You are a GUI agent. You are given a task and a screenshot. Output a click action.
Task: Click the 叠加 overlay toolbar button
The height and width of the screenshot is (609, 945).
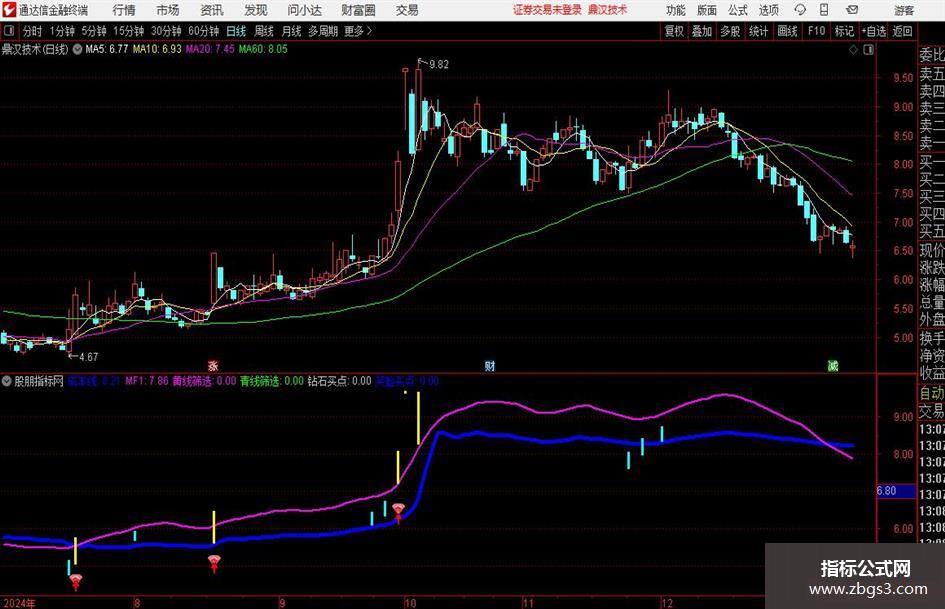(x=702, y=31)
